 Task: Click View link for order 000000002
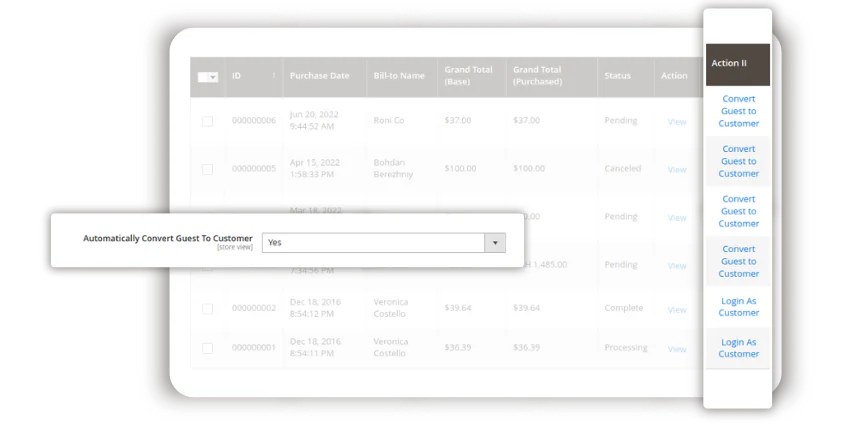pyautogui.click(x=677, y=310)
